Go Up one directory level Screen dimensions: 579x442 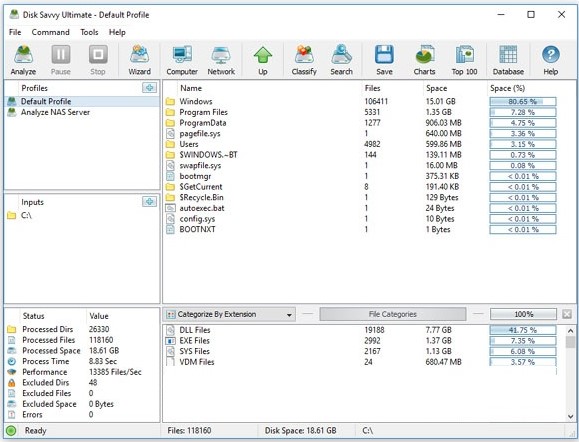pos(263,60)
